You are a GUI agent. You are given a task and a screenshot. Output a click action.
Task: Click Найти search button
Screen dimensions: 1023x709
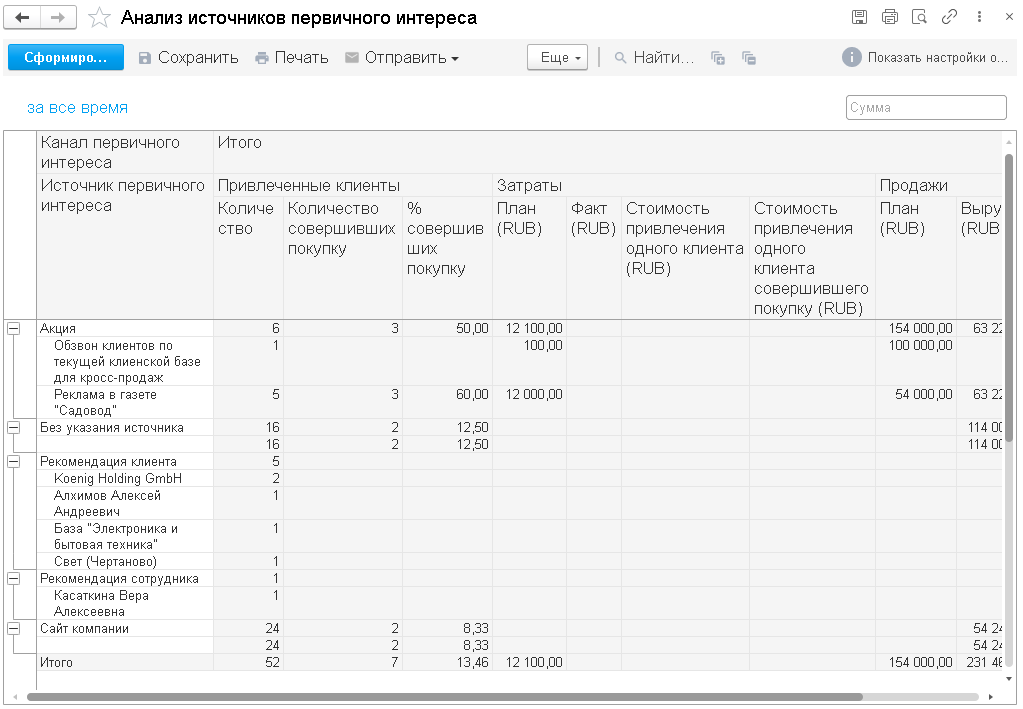pos(654,57)
